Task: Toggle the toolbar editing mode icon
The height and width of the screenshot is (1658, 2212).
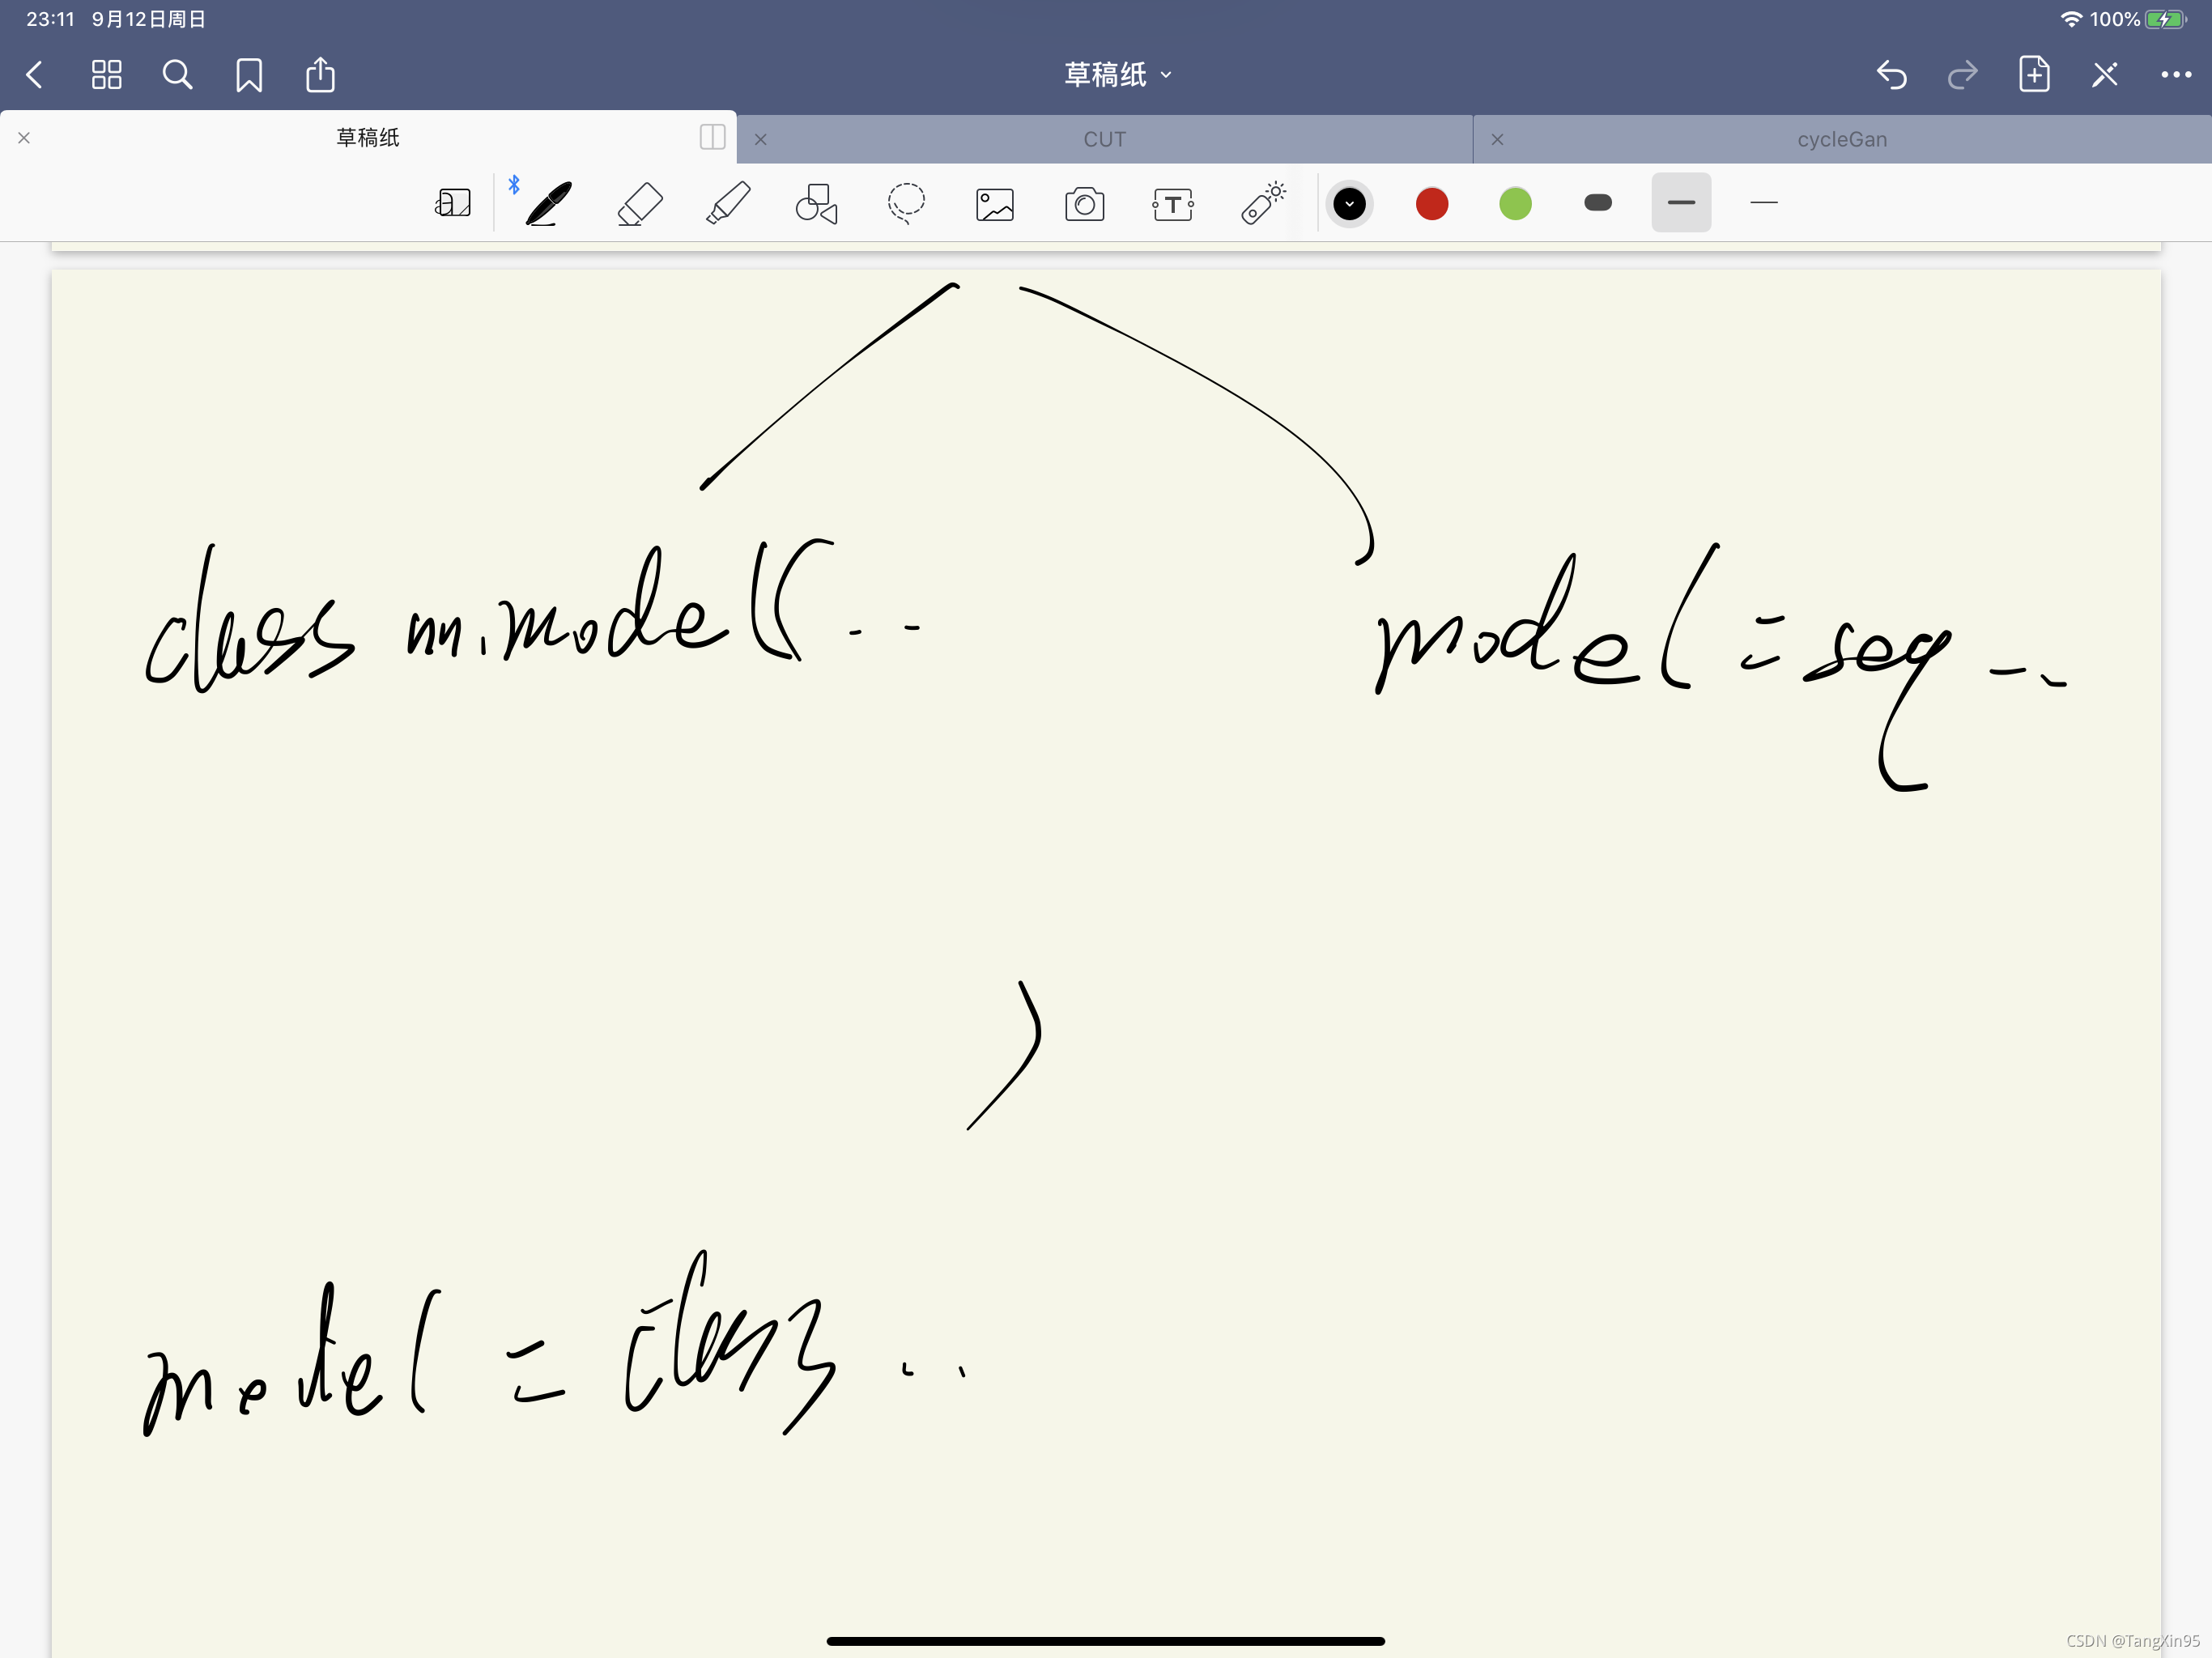Action: coord(2105,75)
